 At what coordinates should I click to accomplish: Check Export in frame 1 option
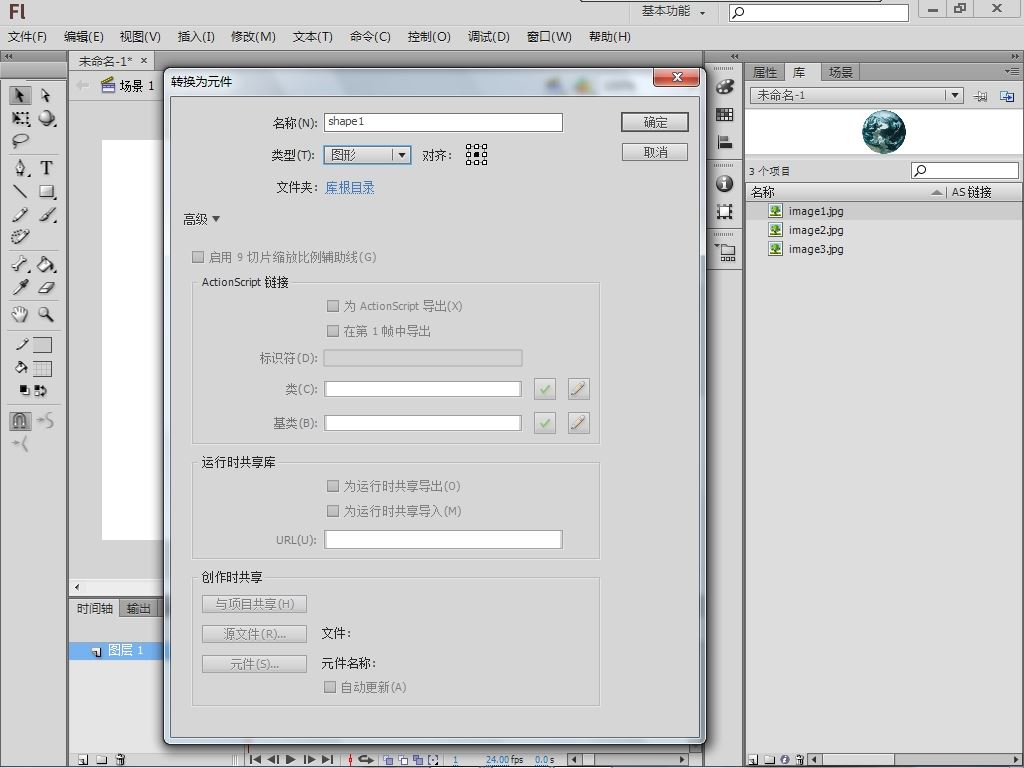(333, 330)
